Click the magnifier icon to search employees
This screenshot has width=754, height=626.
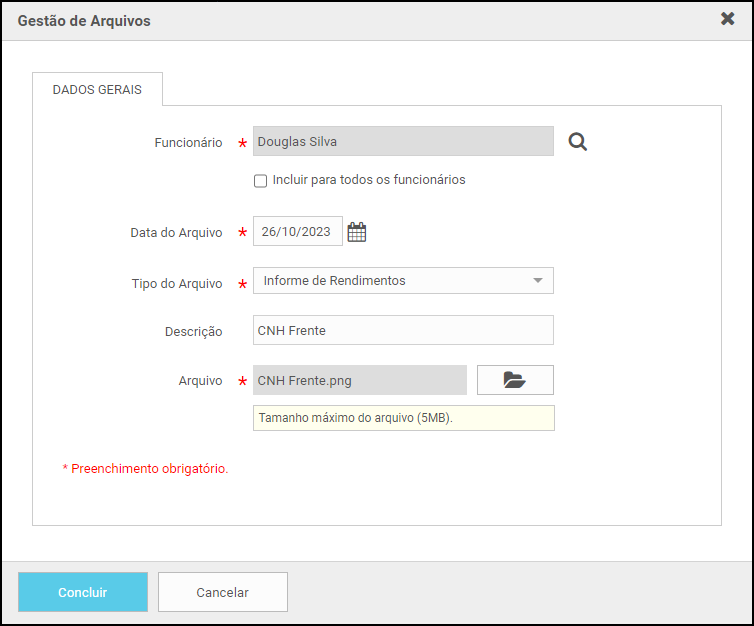click(577, 142)
